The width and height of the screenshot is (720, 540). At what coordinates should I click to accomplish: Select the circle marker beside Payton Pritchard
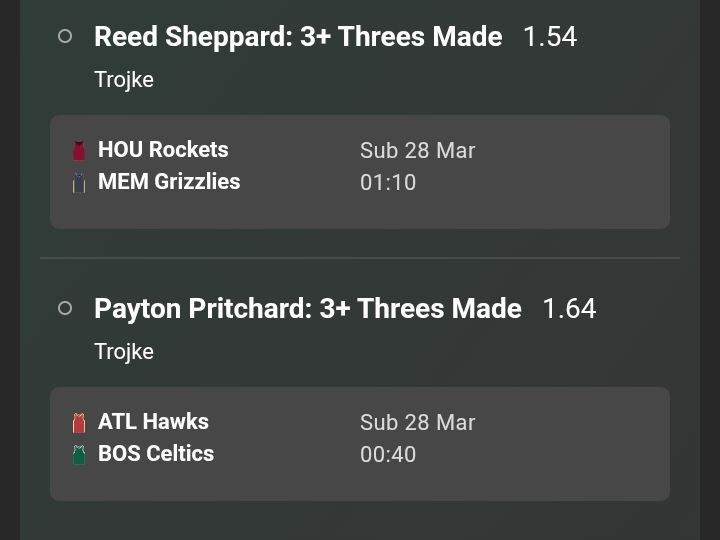click(65, 308)
